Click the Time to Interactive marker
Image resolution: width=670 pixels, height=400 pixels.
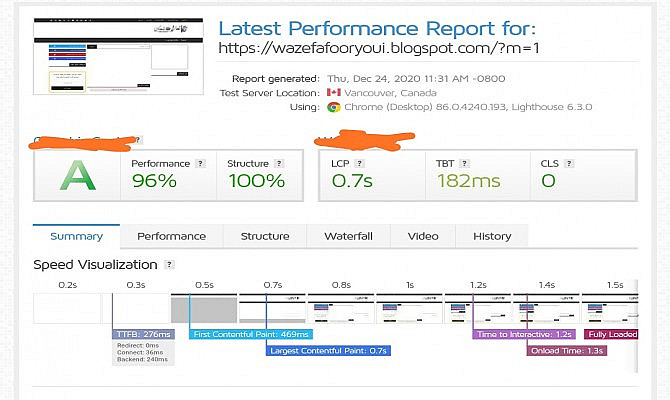522,334
